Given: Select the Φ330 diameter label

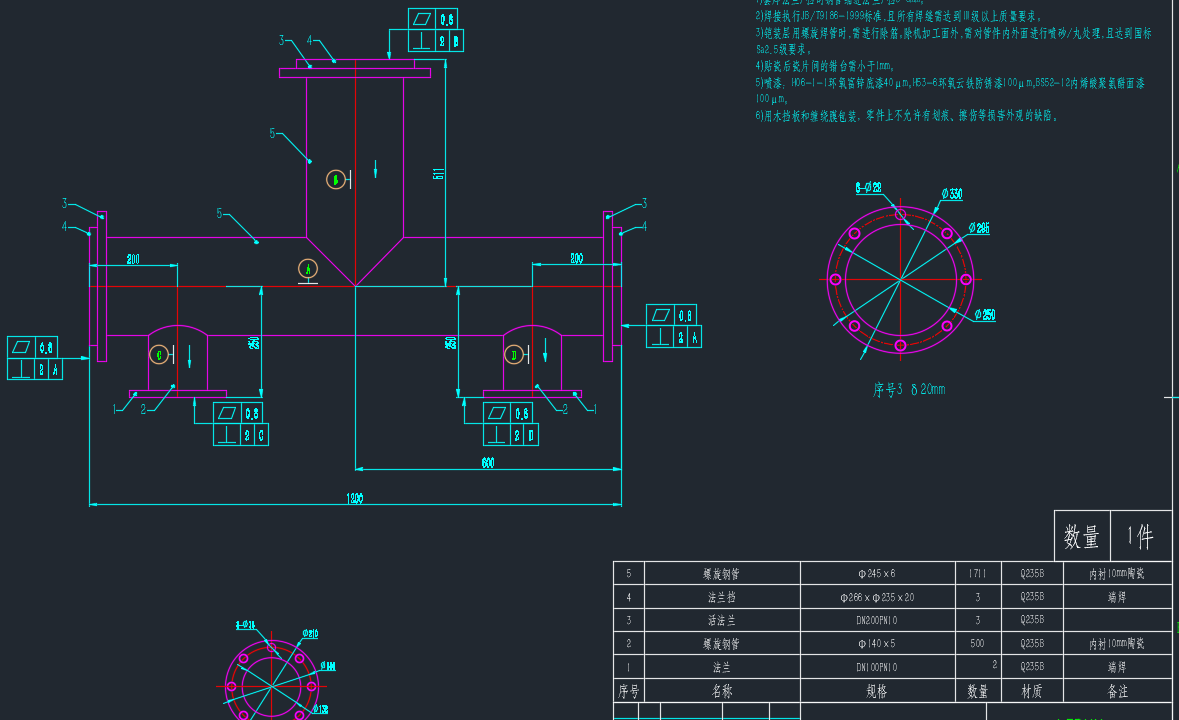Looking at the screenshot, I should [x=951, y=194].
